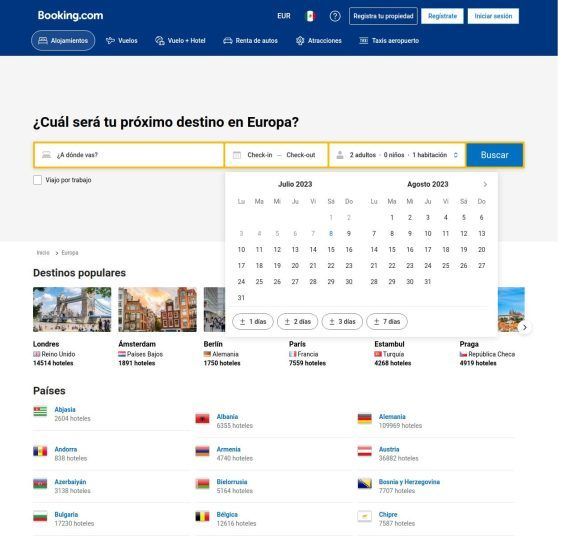The width and height of the screenshot is (572, 536).
Task: Select the ± 2 días flexibility chip
Action: coord(297,321)
